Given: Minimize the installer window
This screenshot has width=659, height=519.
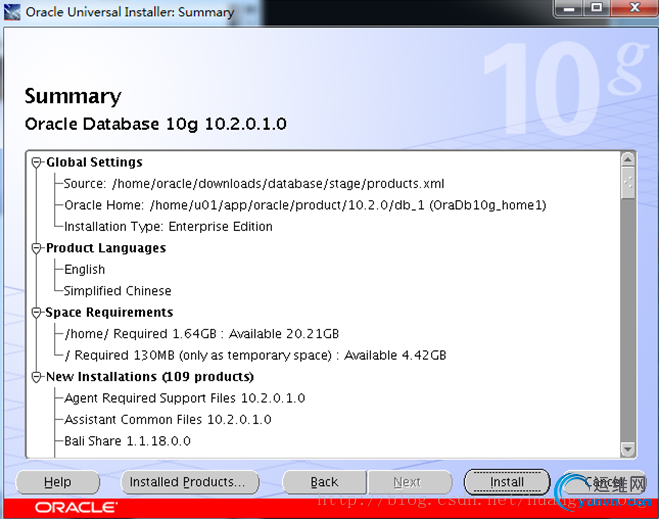Looking at the screenshot, I should pos(569,8).
